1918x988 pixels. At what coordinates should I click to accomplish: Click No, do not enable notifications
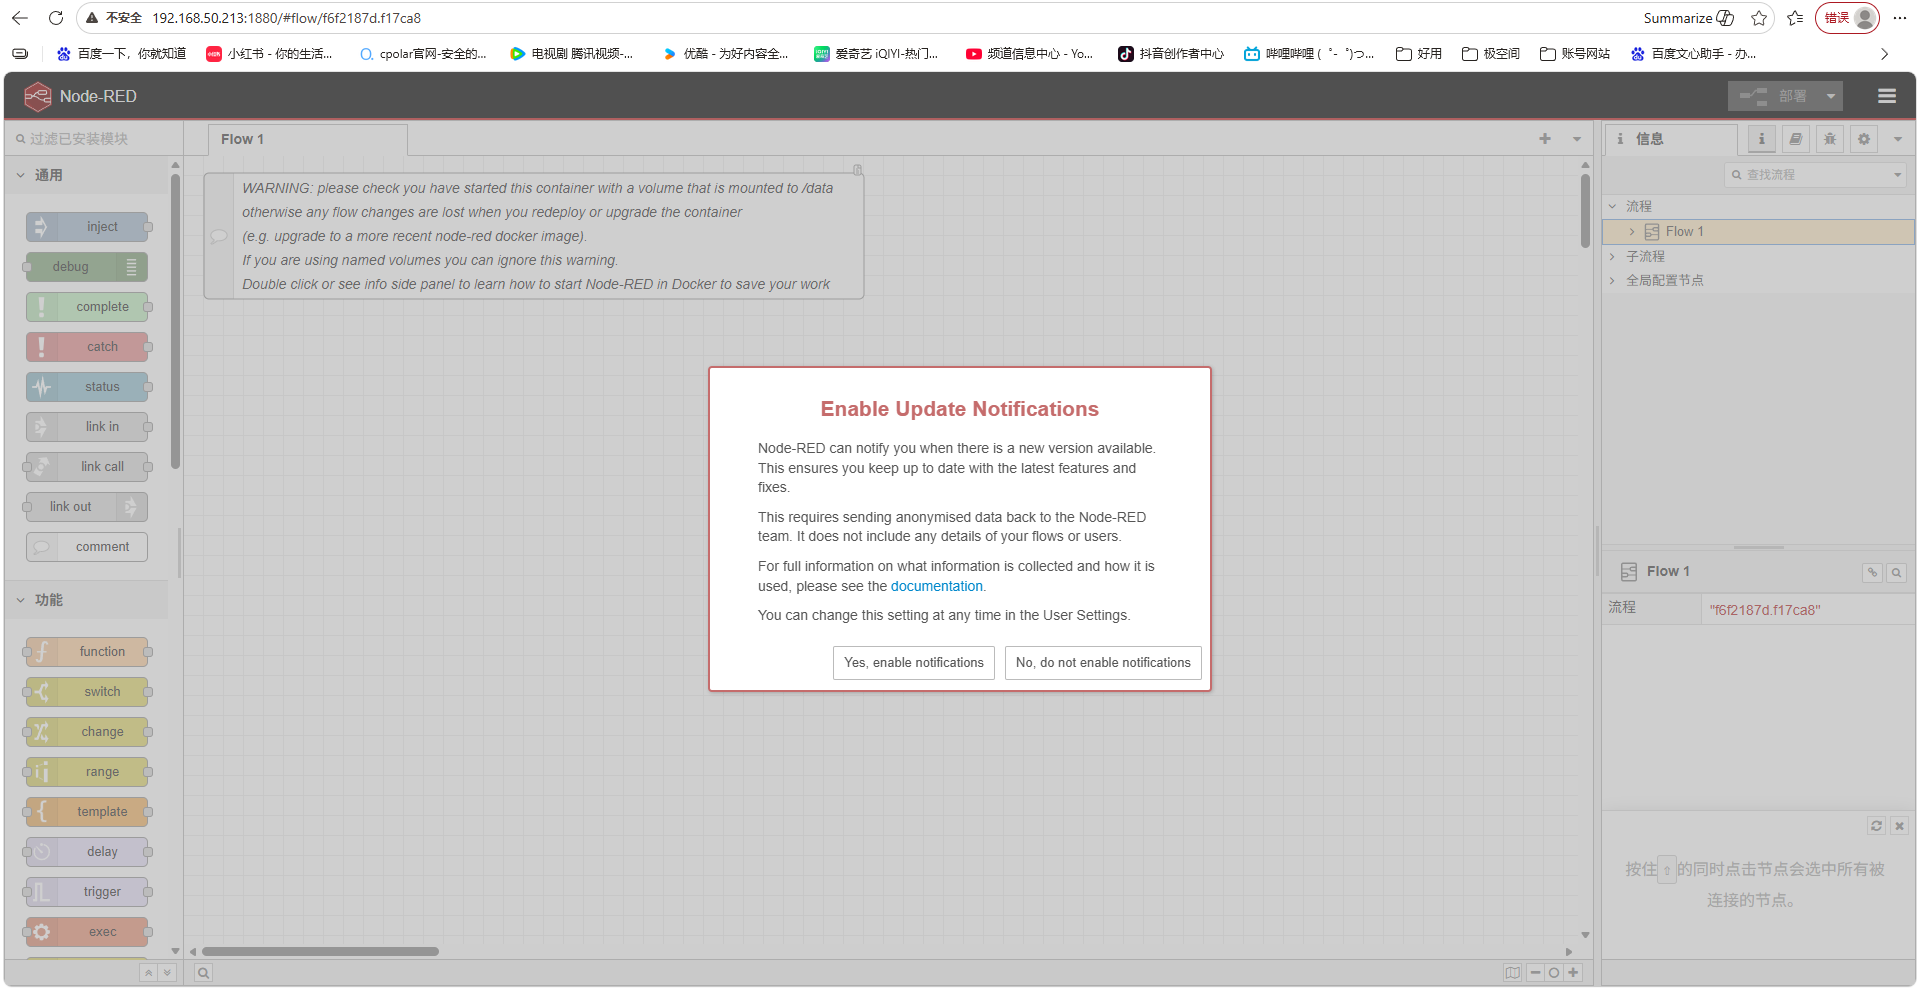1103,663
